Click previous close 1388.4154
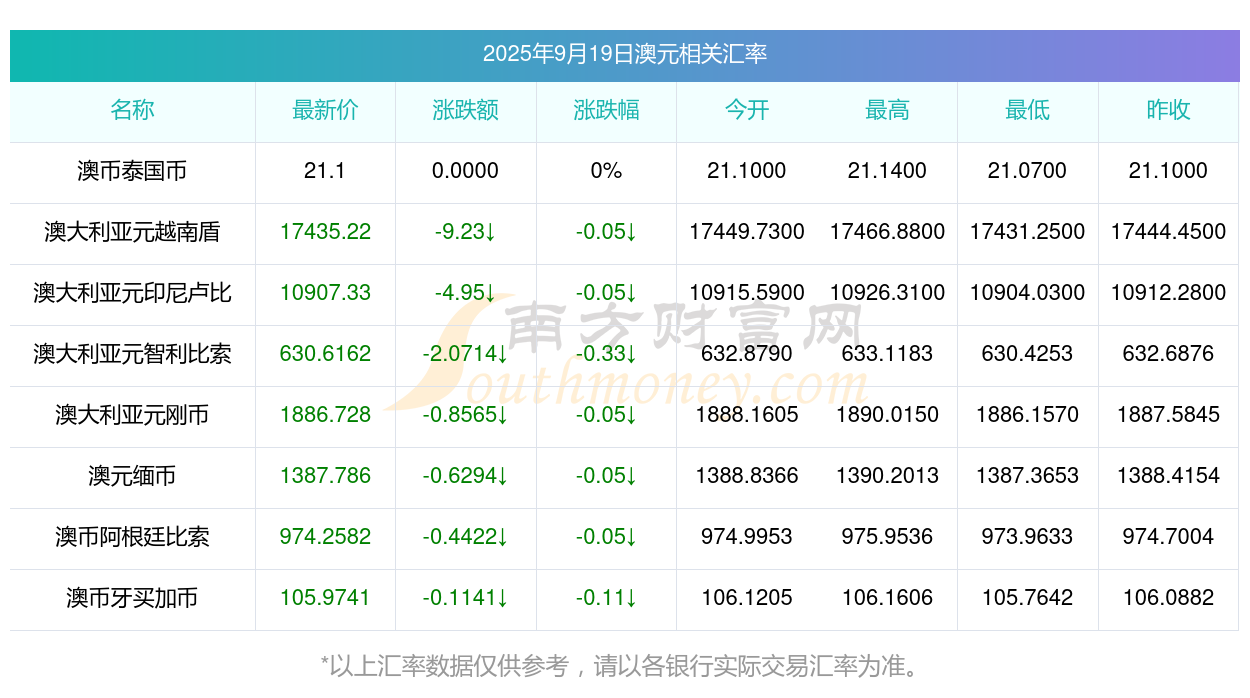This screenshot has height=698, width=1250. [x=1168, y=476]
